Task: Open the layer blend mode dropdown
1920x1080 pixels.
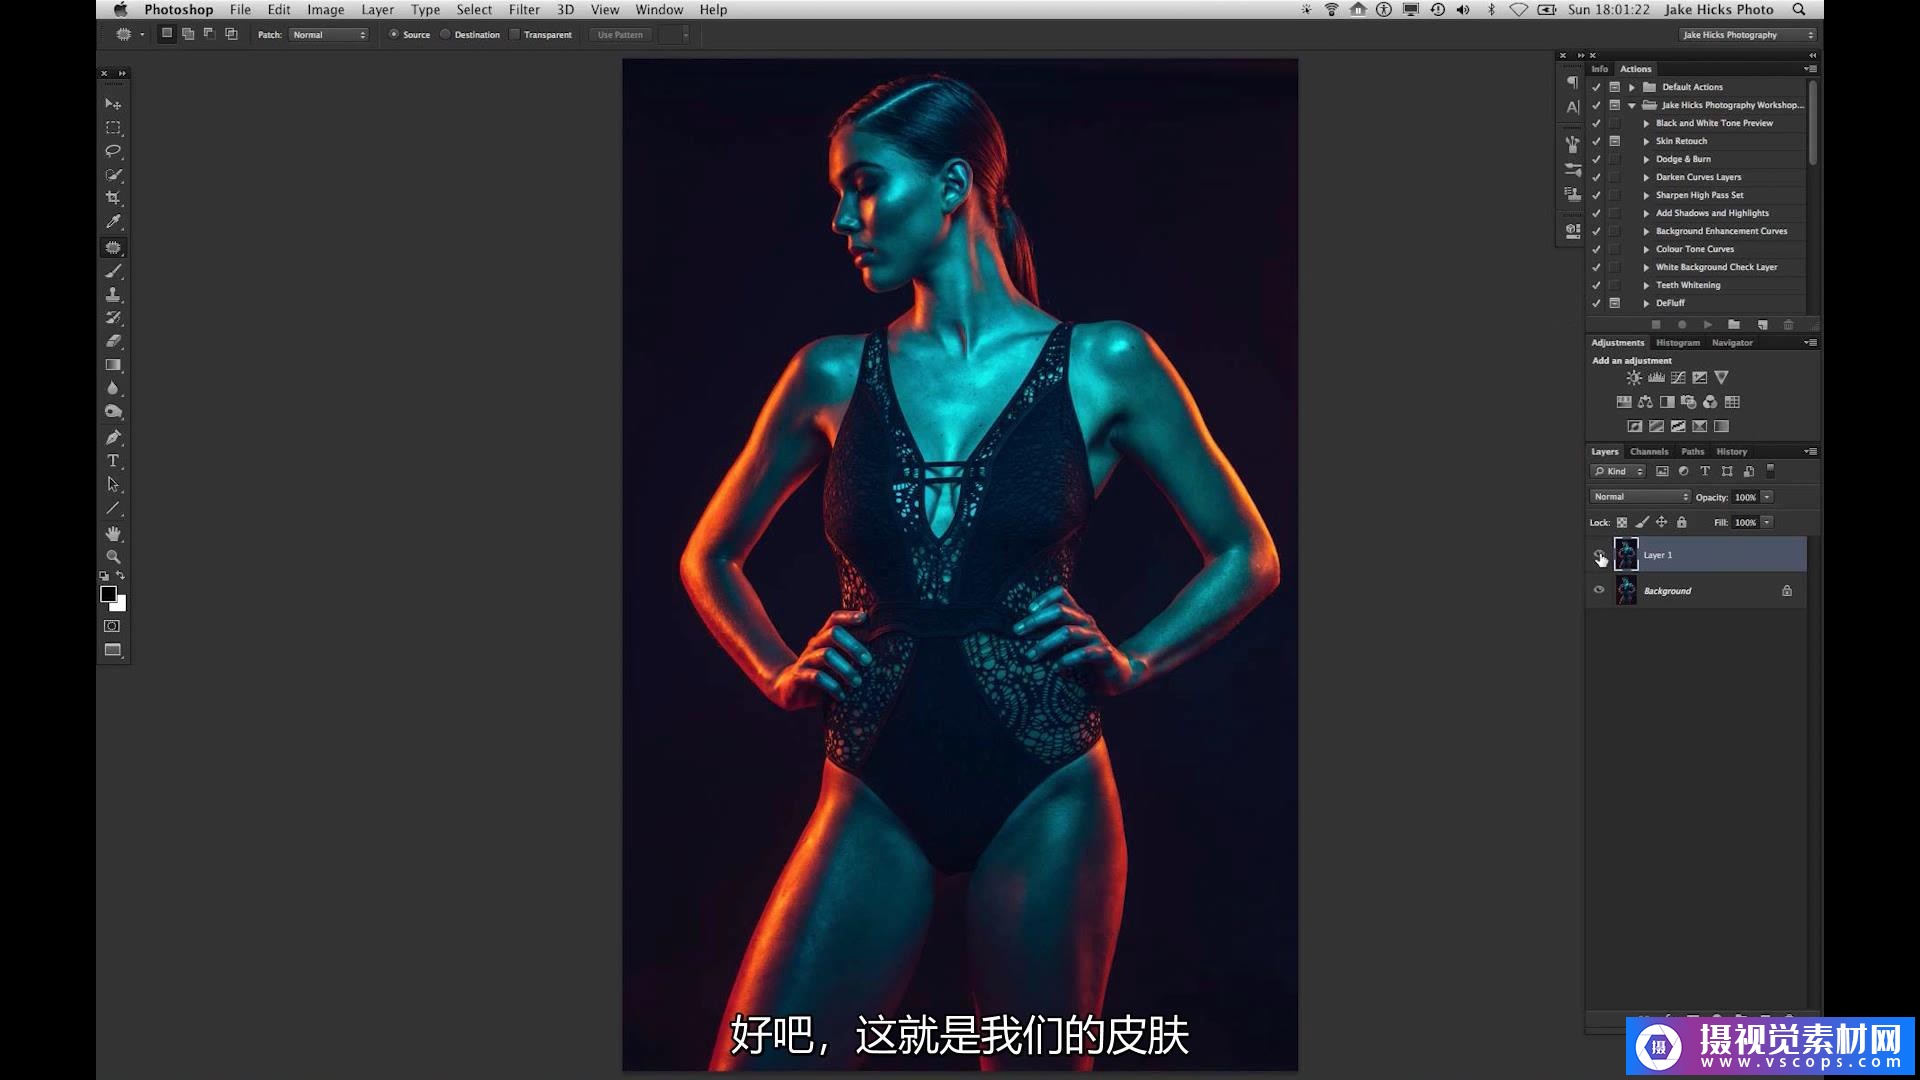Action: coord(1639,497)
